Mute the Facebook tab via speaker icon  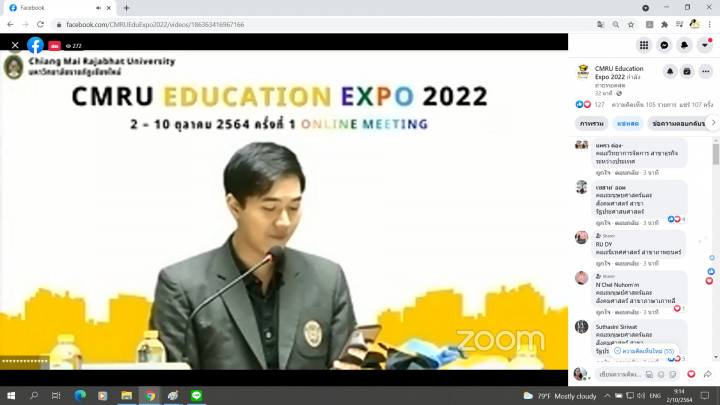coord(98,8)
